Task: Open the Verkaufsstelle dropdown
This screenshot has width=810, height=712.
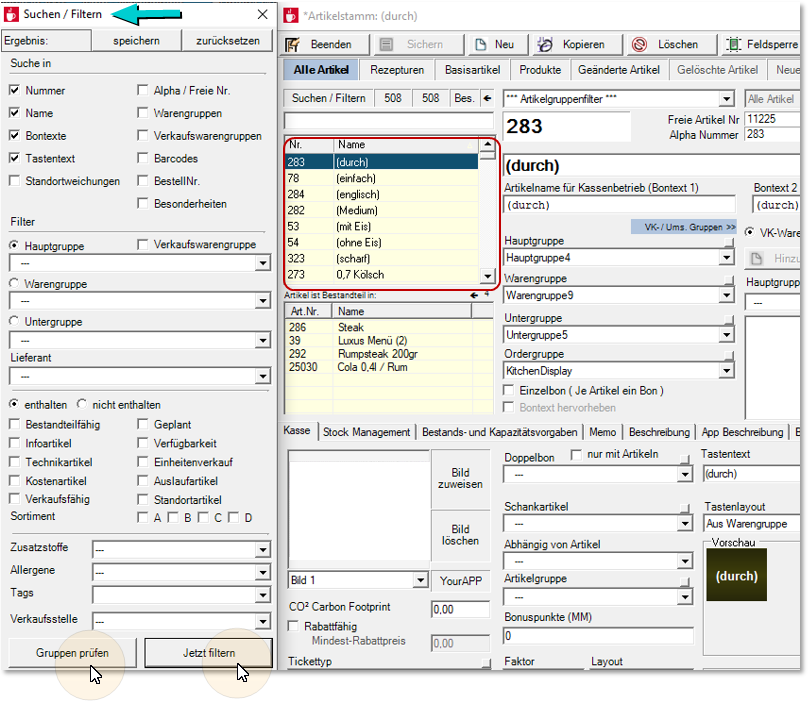Action: 263,621
